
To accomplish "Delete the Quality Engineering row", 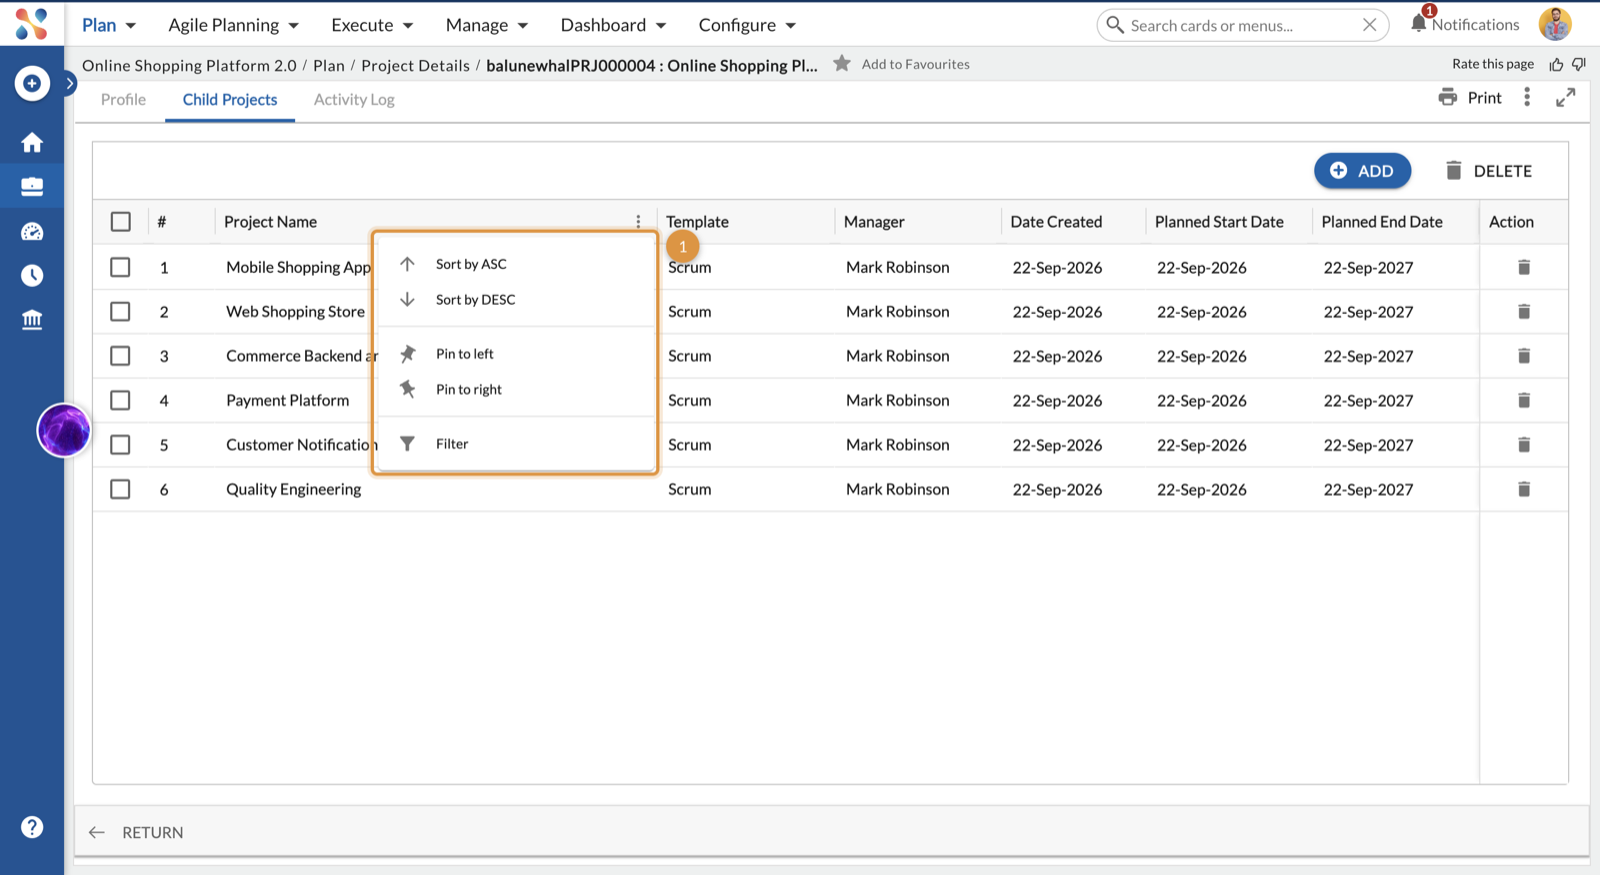I will pos(1524,489).
